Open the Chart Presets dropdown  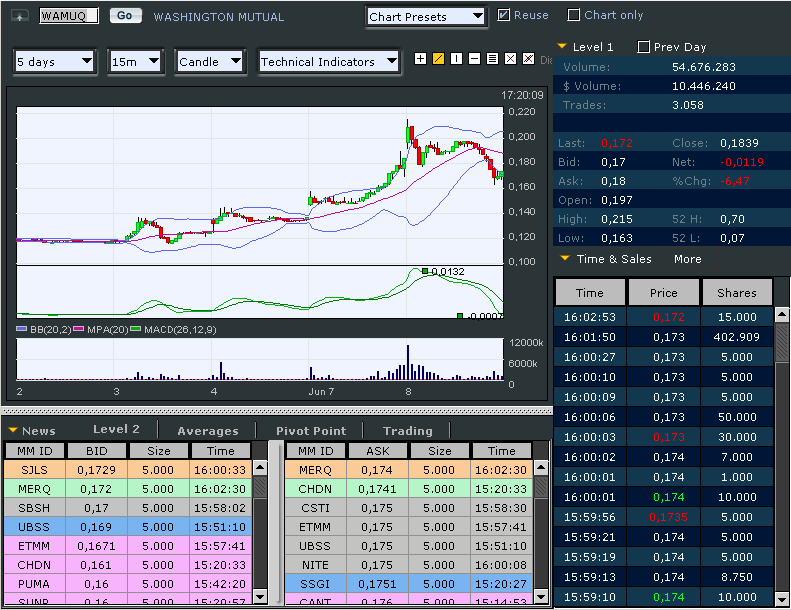pos(425,16)
